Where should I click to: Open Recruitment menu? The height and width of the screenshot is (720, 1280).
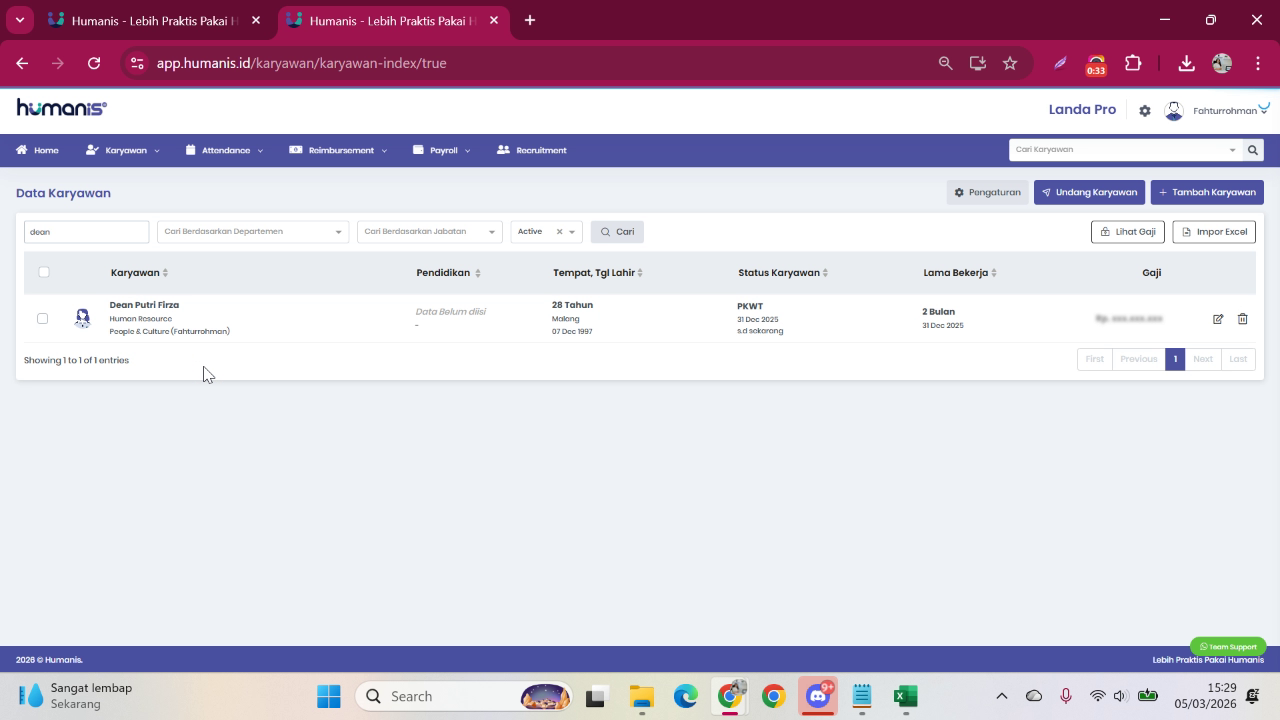532,150
